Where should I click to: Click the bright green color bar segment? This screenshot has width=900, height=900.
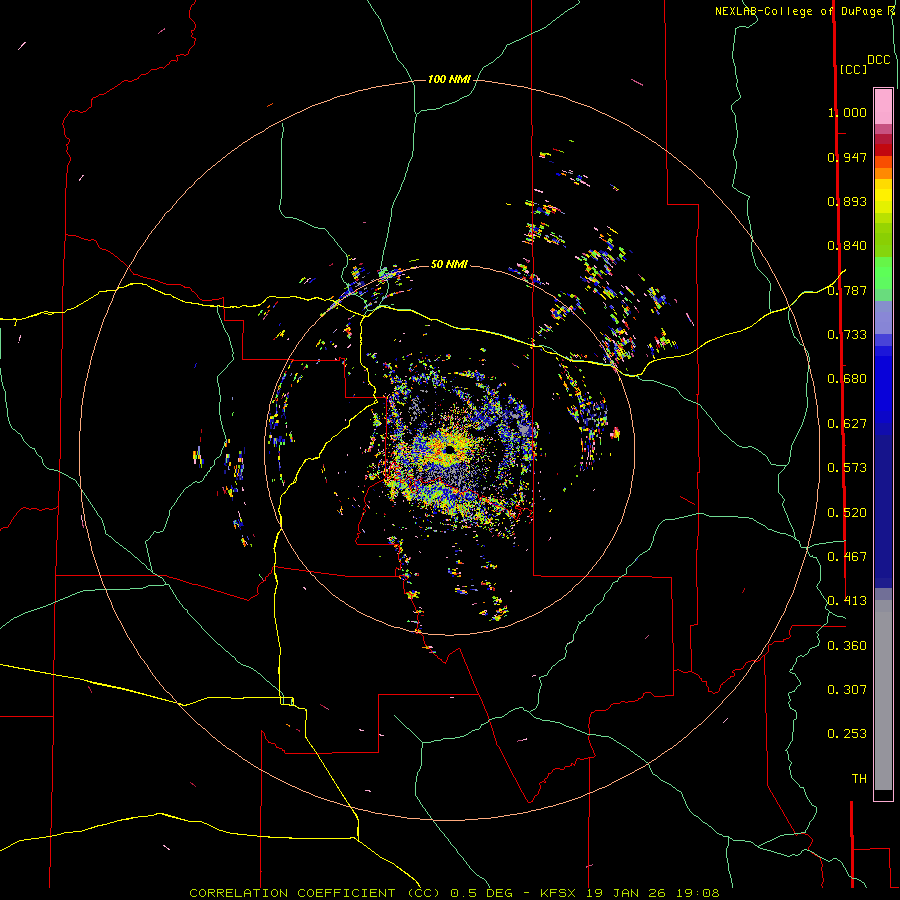click(x=883, y=273)
